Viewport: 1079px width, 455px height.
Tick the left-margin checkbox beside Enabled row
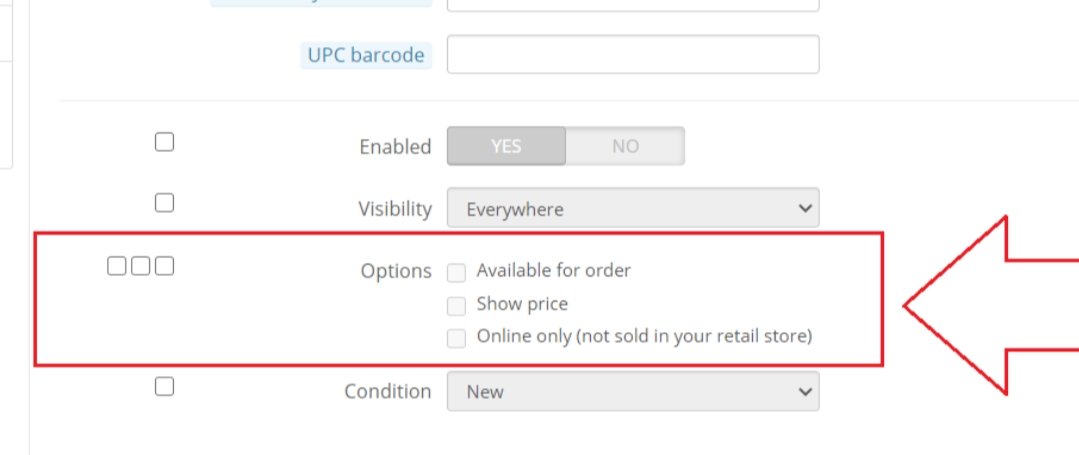pos(165,142)
